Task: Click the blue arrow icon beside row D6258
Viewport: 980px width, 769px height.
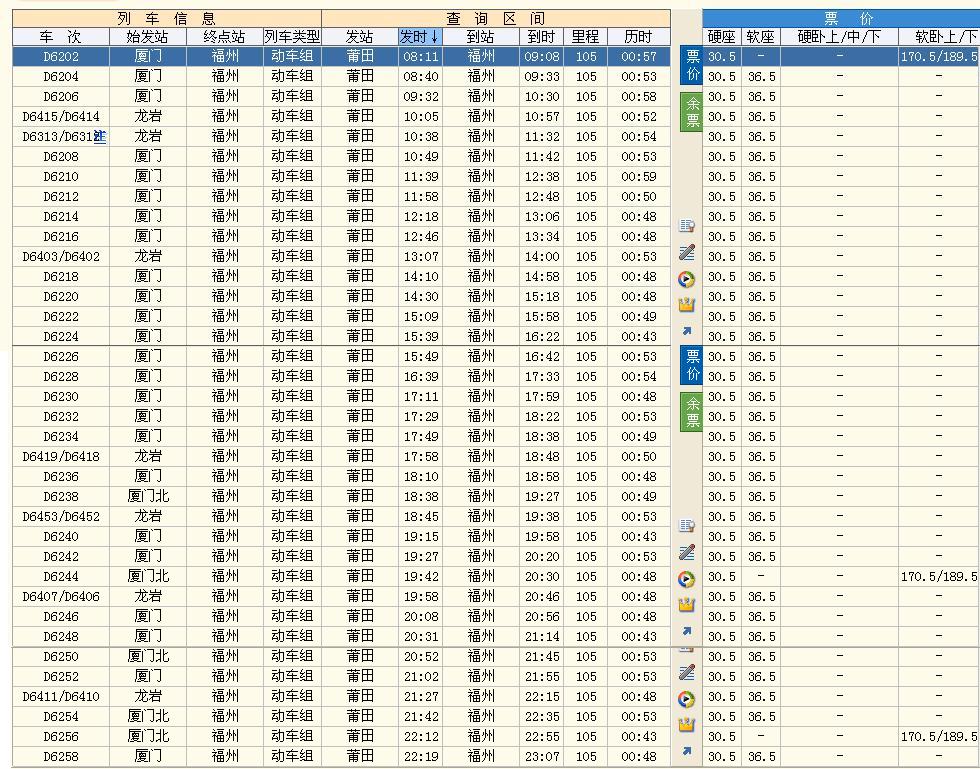Action: 686,751
